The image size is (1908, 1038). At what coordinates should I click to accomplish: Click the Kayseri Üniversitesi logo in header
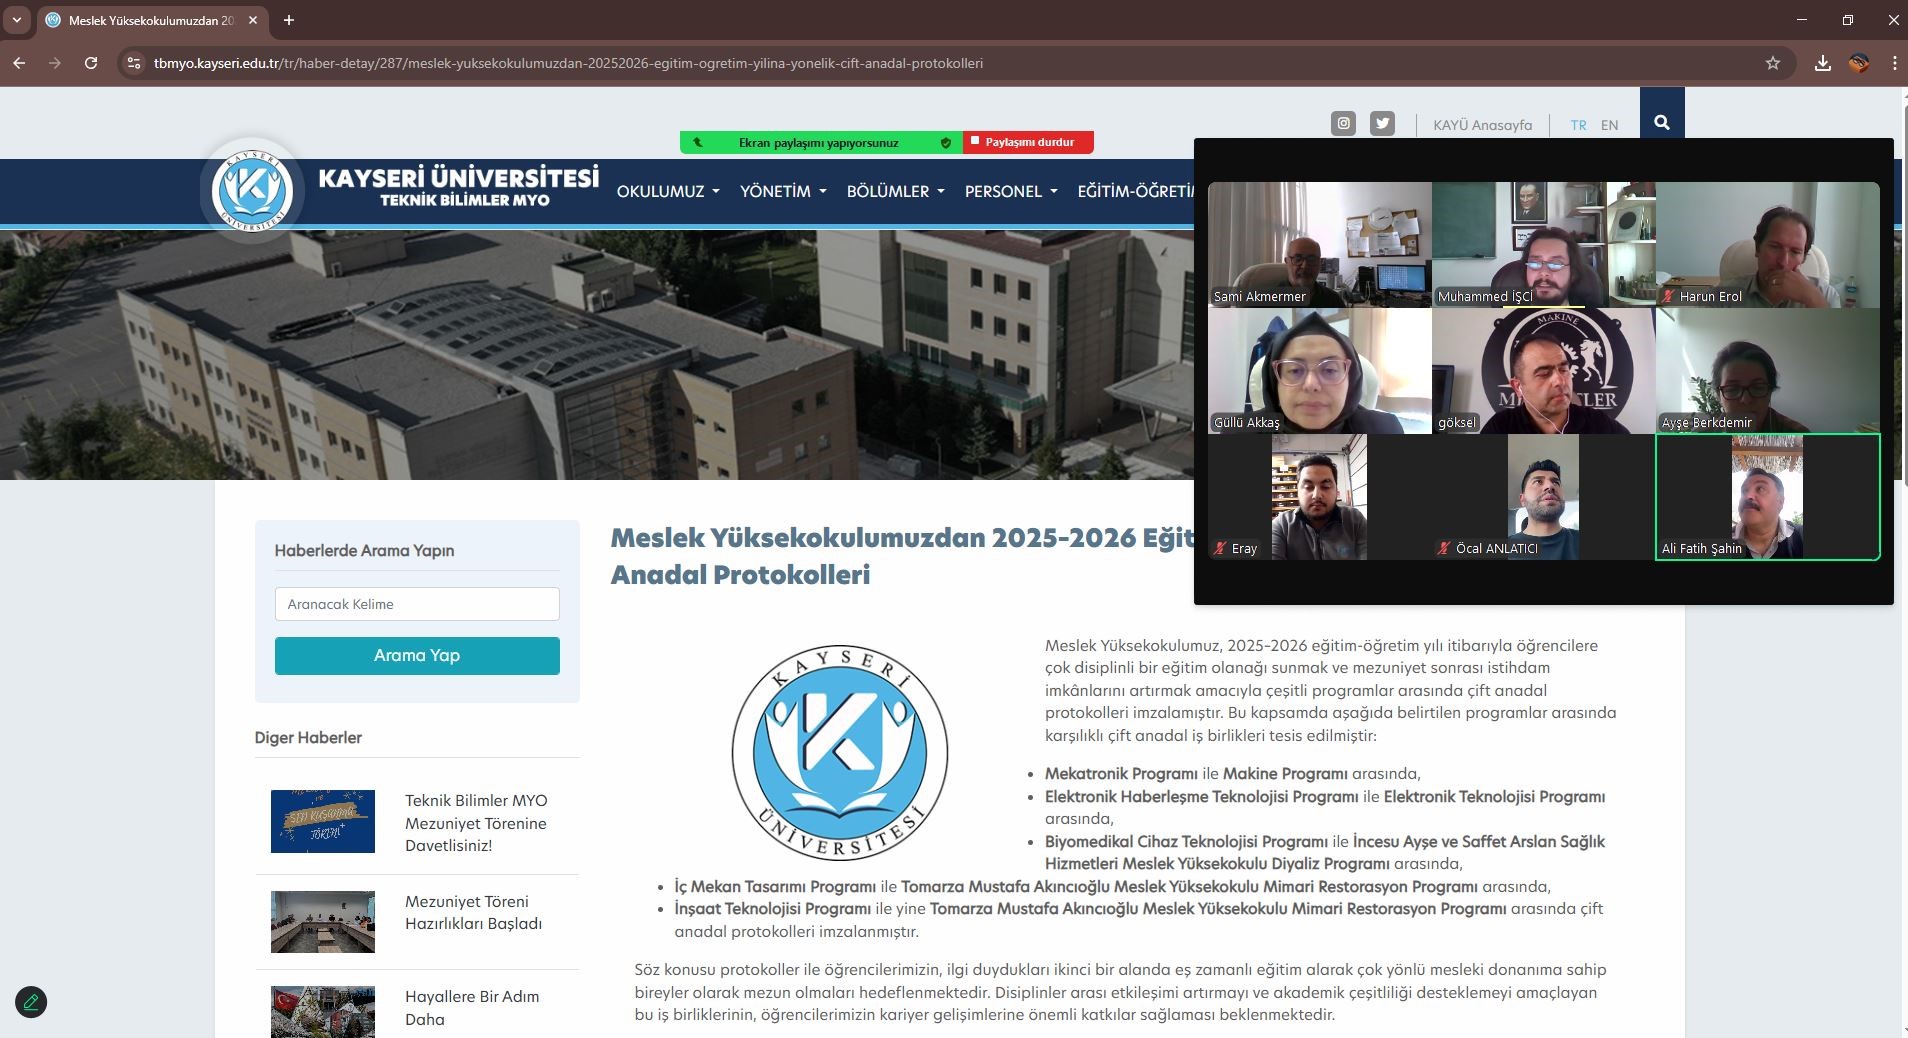(252, 190)
